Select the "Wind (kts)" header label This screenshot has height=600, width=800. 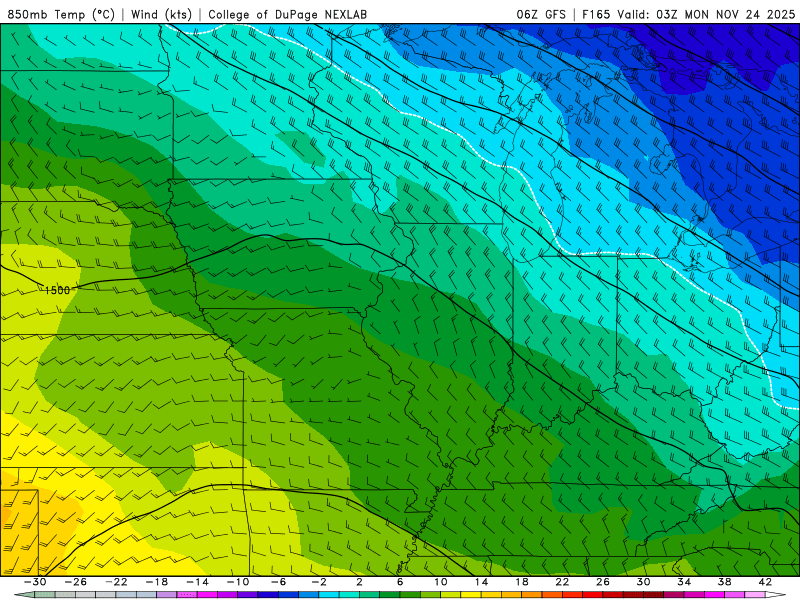tap(162, 14)
